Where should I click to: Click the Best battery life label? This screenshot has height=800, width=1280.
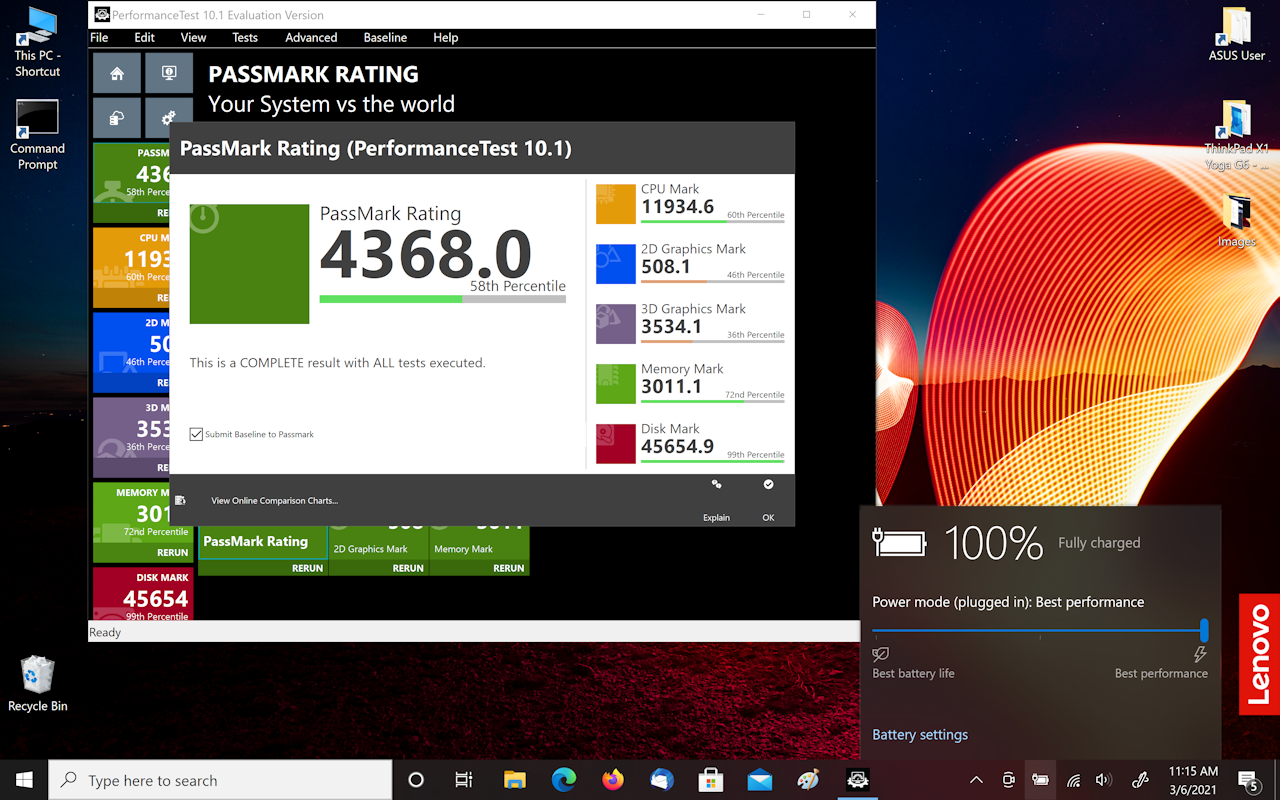(913, 673)
